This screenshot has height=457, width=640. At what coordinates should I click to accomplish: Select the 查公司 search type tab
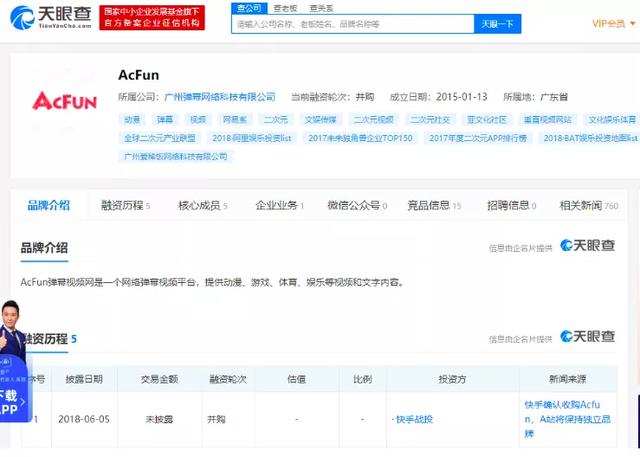(248, 7)
